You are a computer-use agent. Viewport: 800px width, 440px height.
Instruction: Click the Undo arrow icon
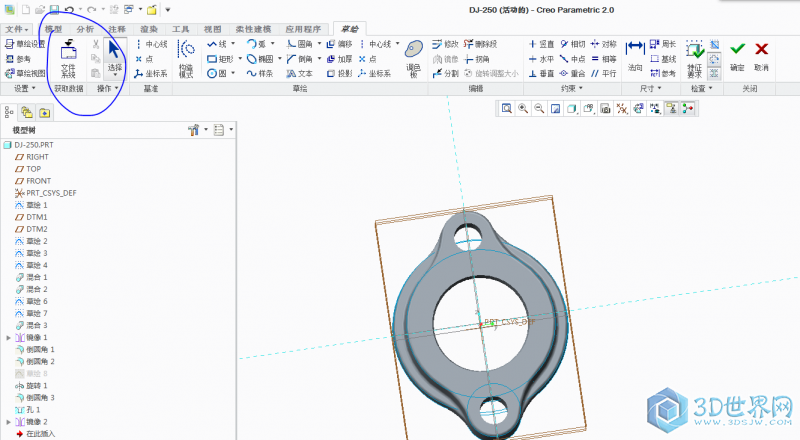pyautogui.click(x=69, y=9)
